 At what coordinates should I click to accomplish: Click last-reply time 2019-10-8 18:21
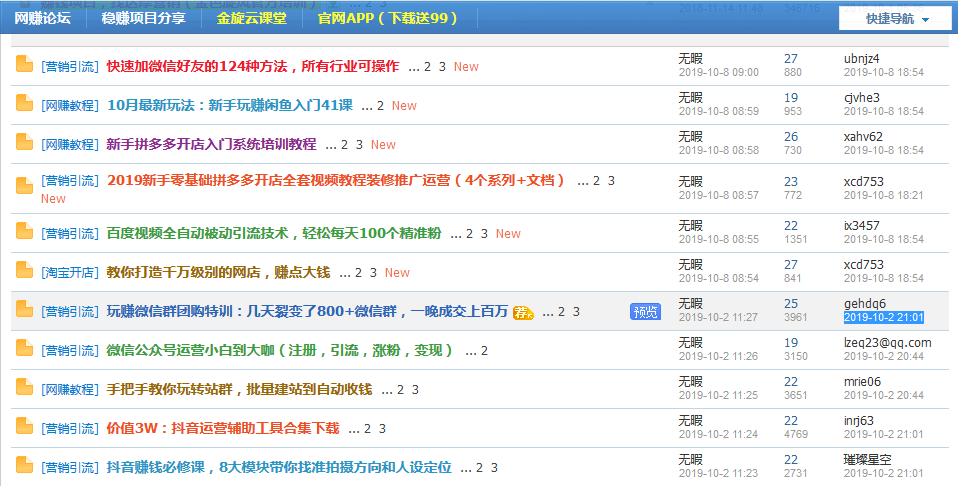[x=884, y=196]
